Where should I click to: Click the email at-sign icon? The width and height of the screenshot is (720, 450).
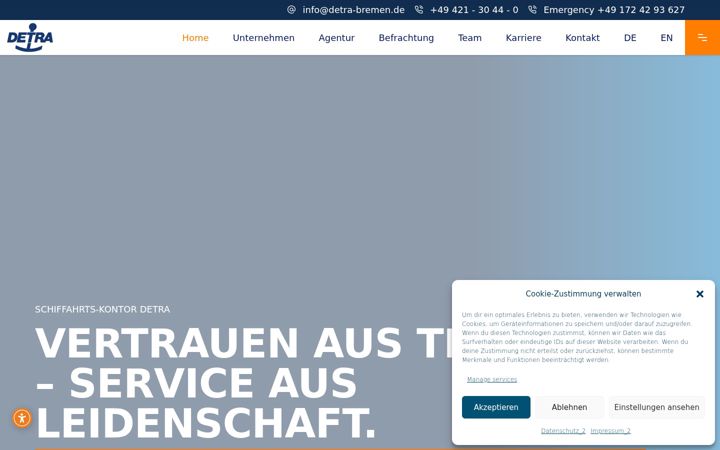[x=291, y=10]
